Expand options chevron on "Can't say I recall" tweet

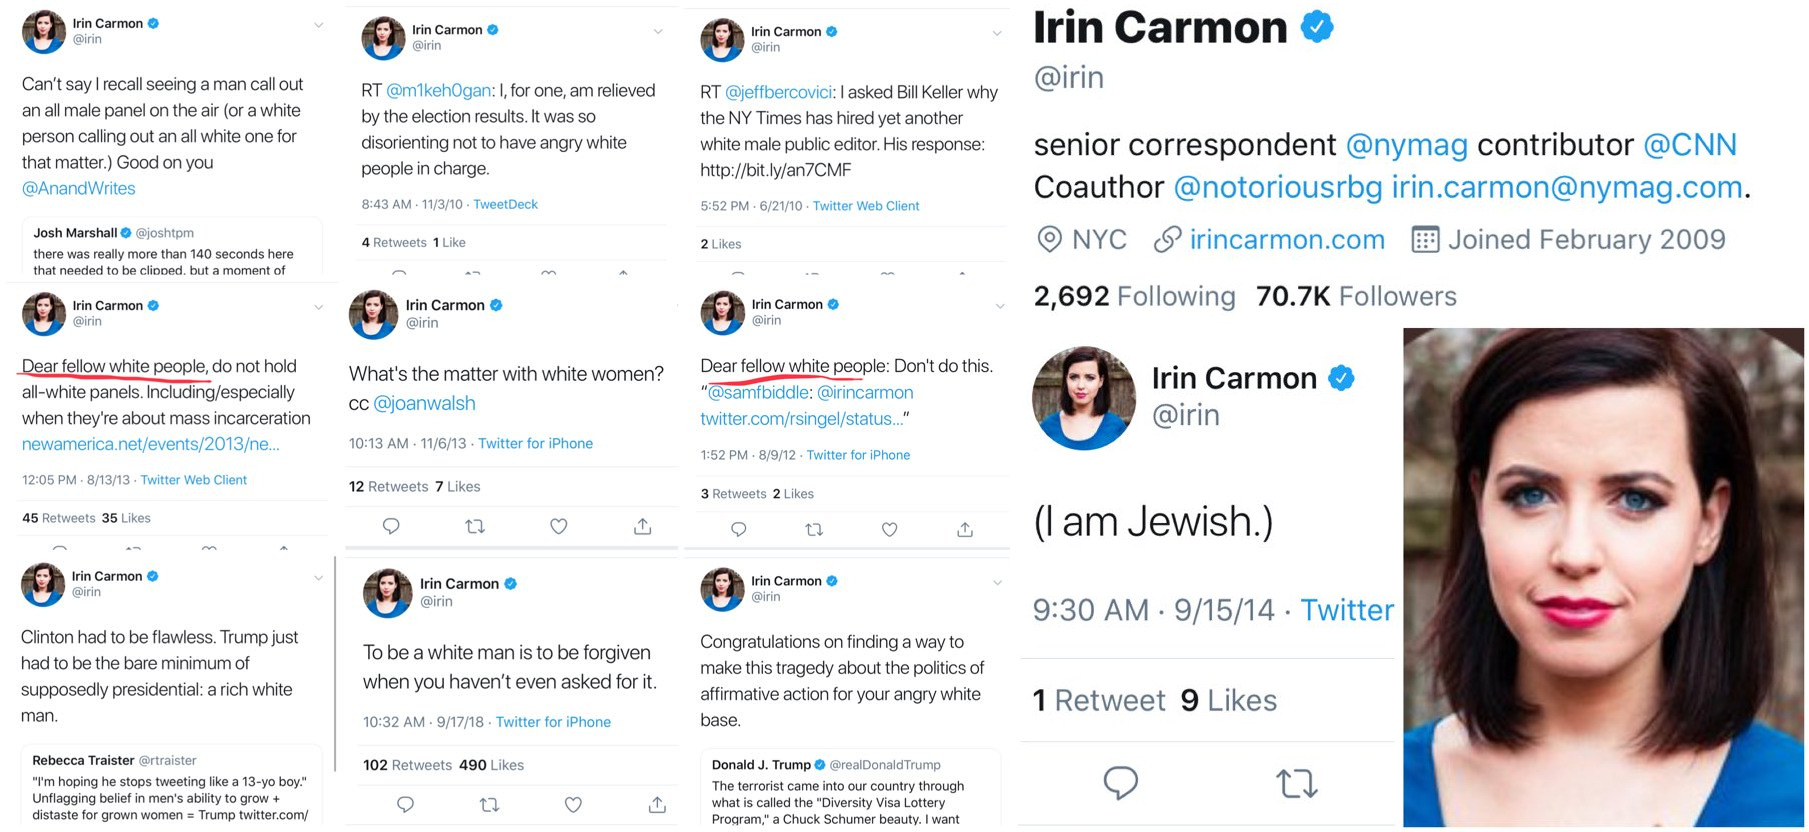click(319, 25)
